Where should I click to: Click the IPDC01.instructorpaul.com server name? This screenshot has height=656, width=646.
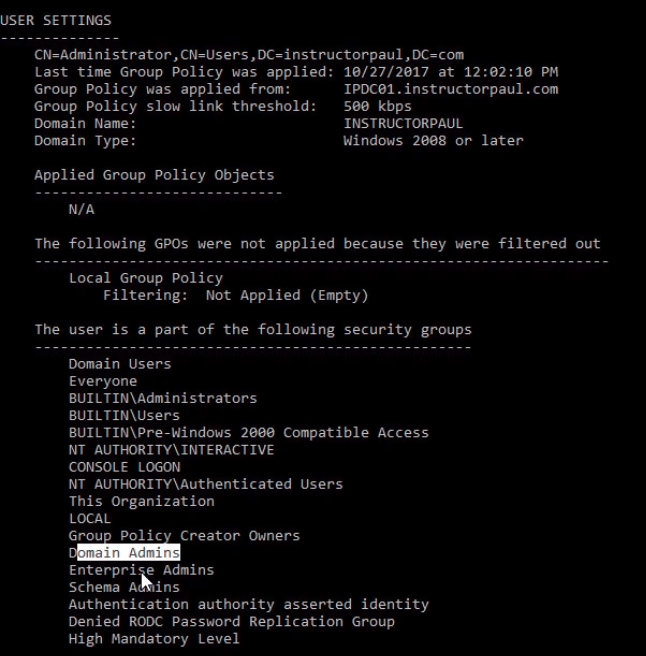coord(450,89)
